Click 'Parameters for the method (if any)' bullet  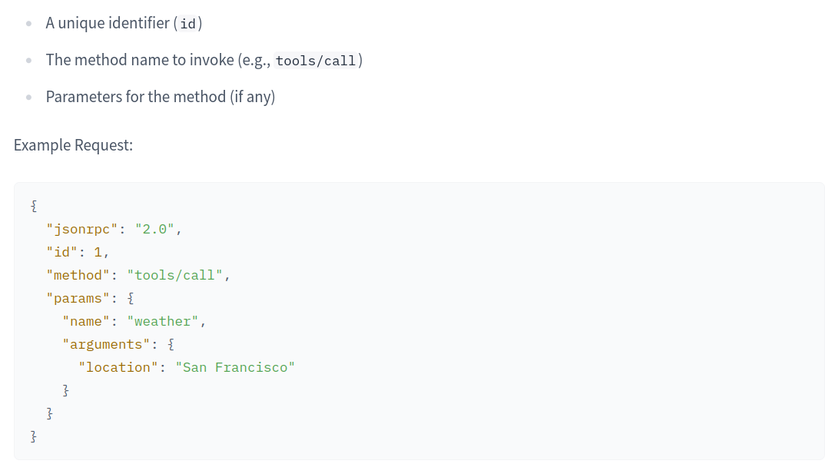click(x=160, y=97)
